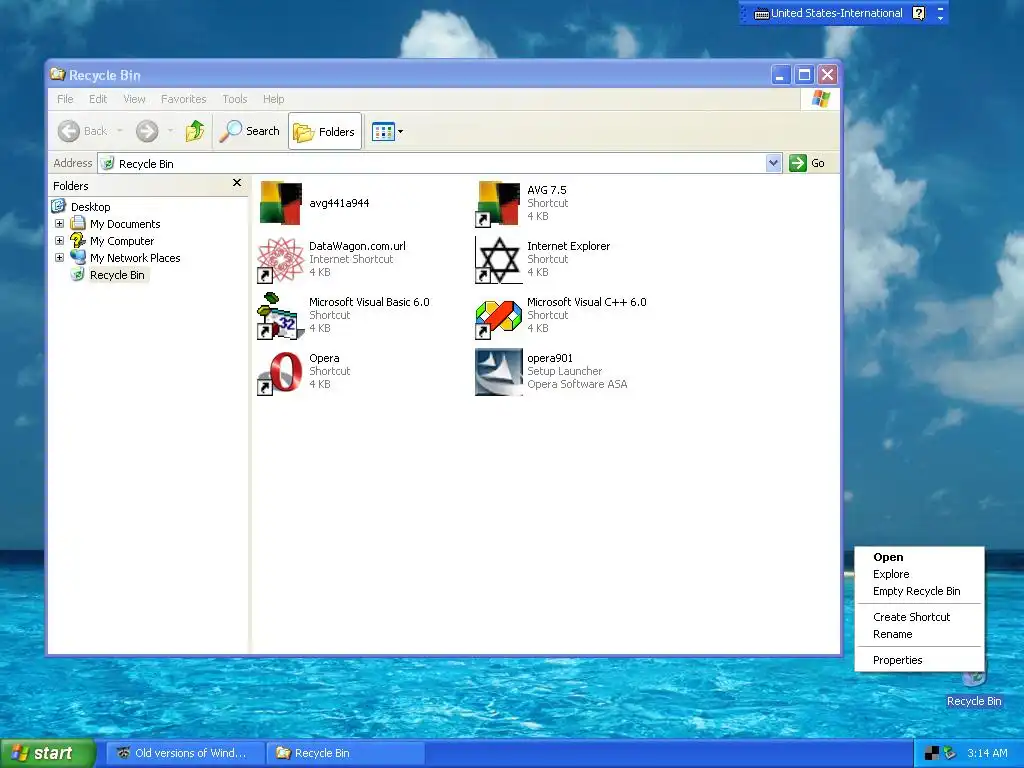The height and width of the screenshot is (768, 1024).
Task: Close the Folders pane
Action: coord(237,183)
